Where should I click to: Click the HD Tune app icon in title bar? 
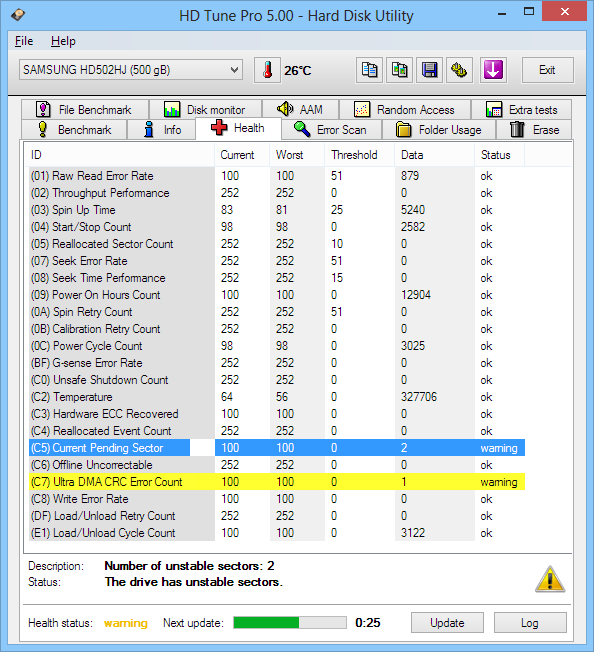coord(17,15)
